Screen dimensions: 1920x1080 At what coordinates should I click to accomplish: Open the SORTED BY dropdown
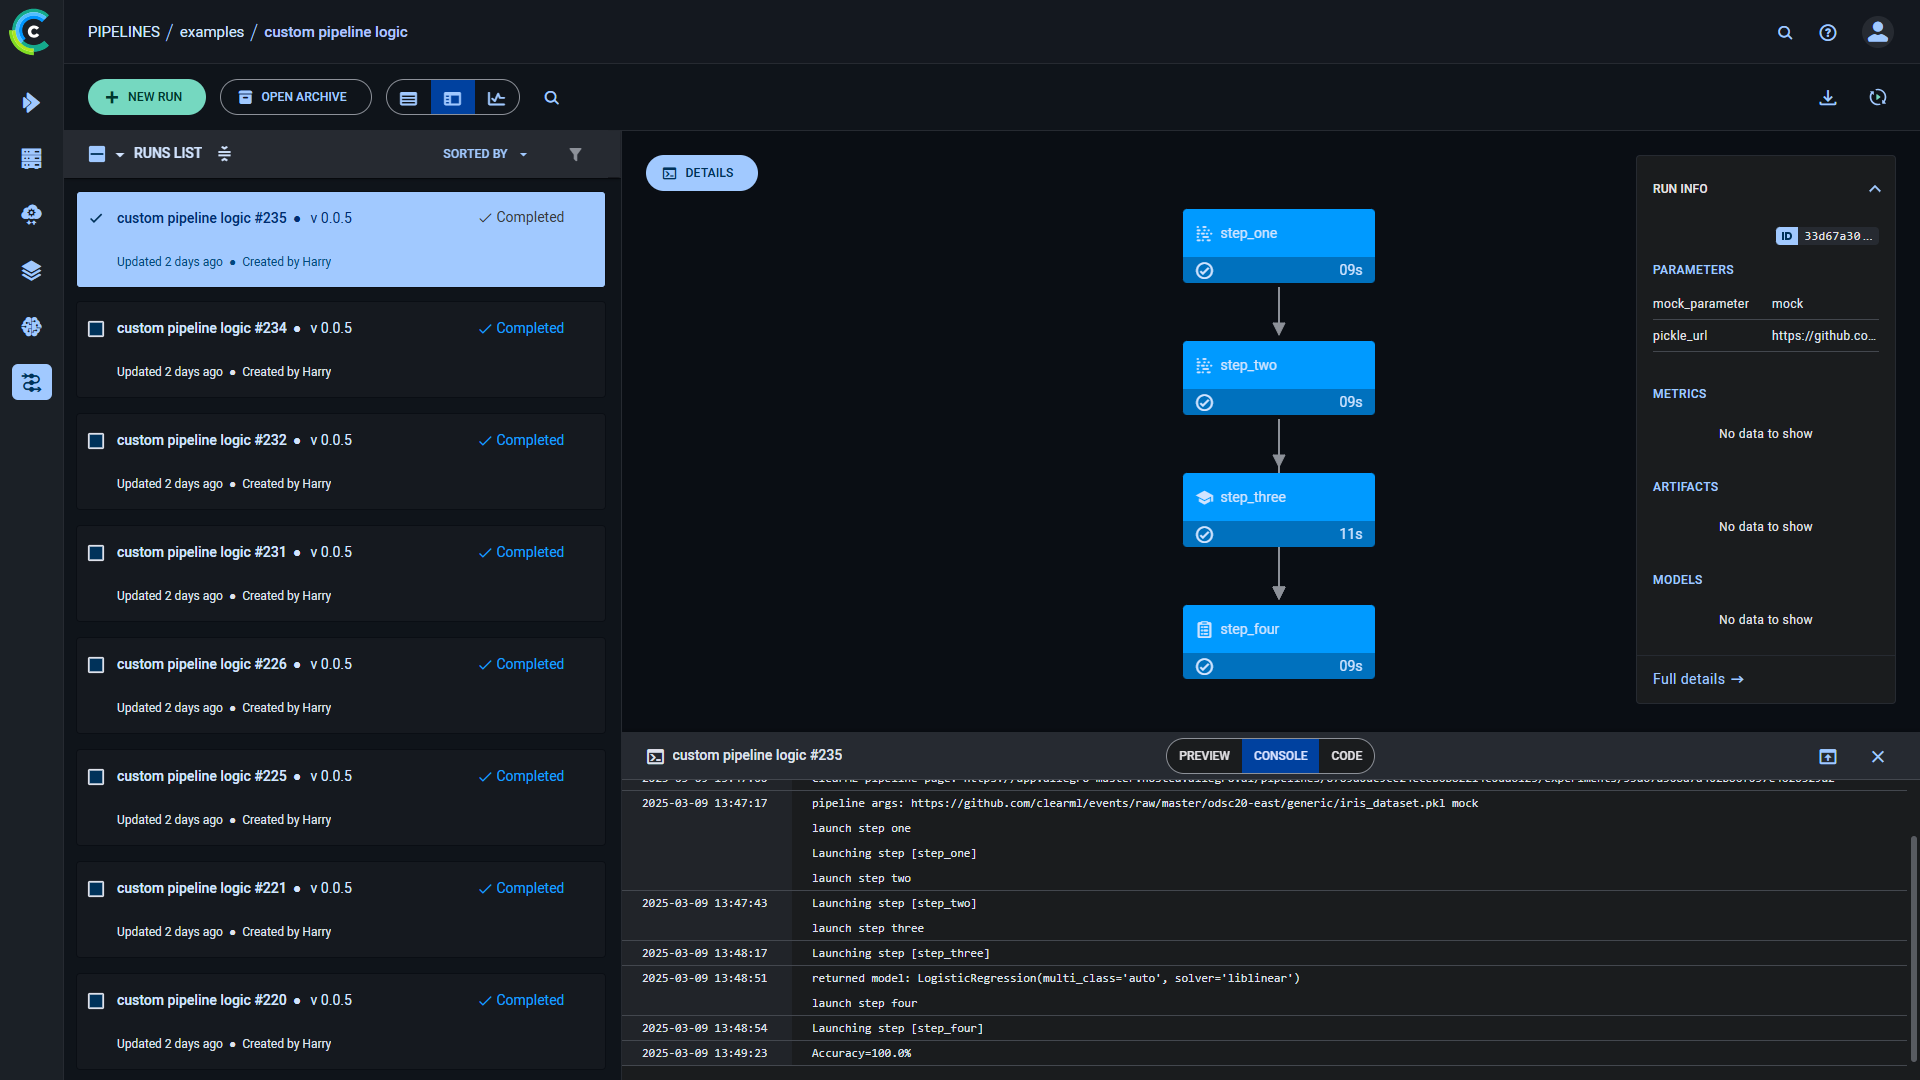(x=484, y=153)
